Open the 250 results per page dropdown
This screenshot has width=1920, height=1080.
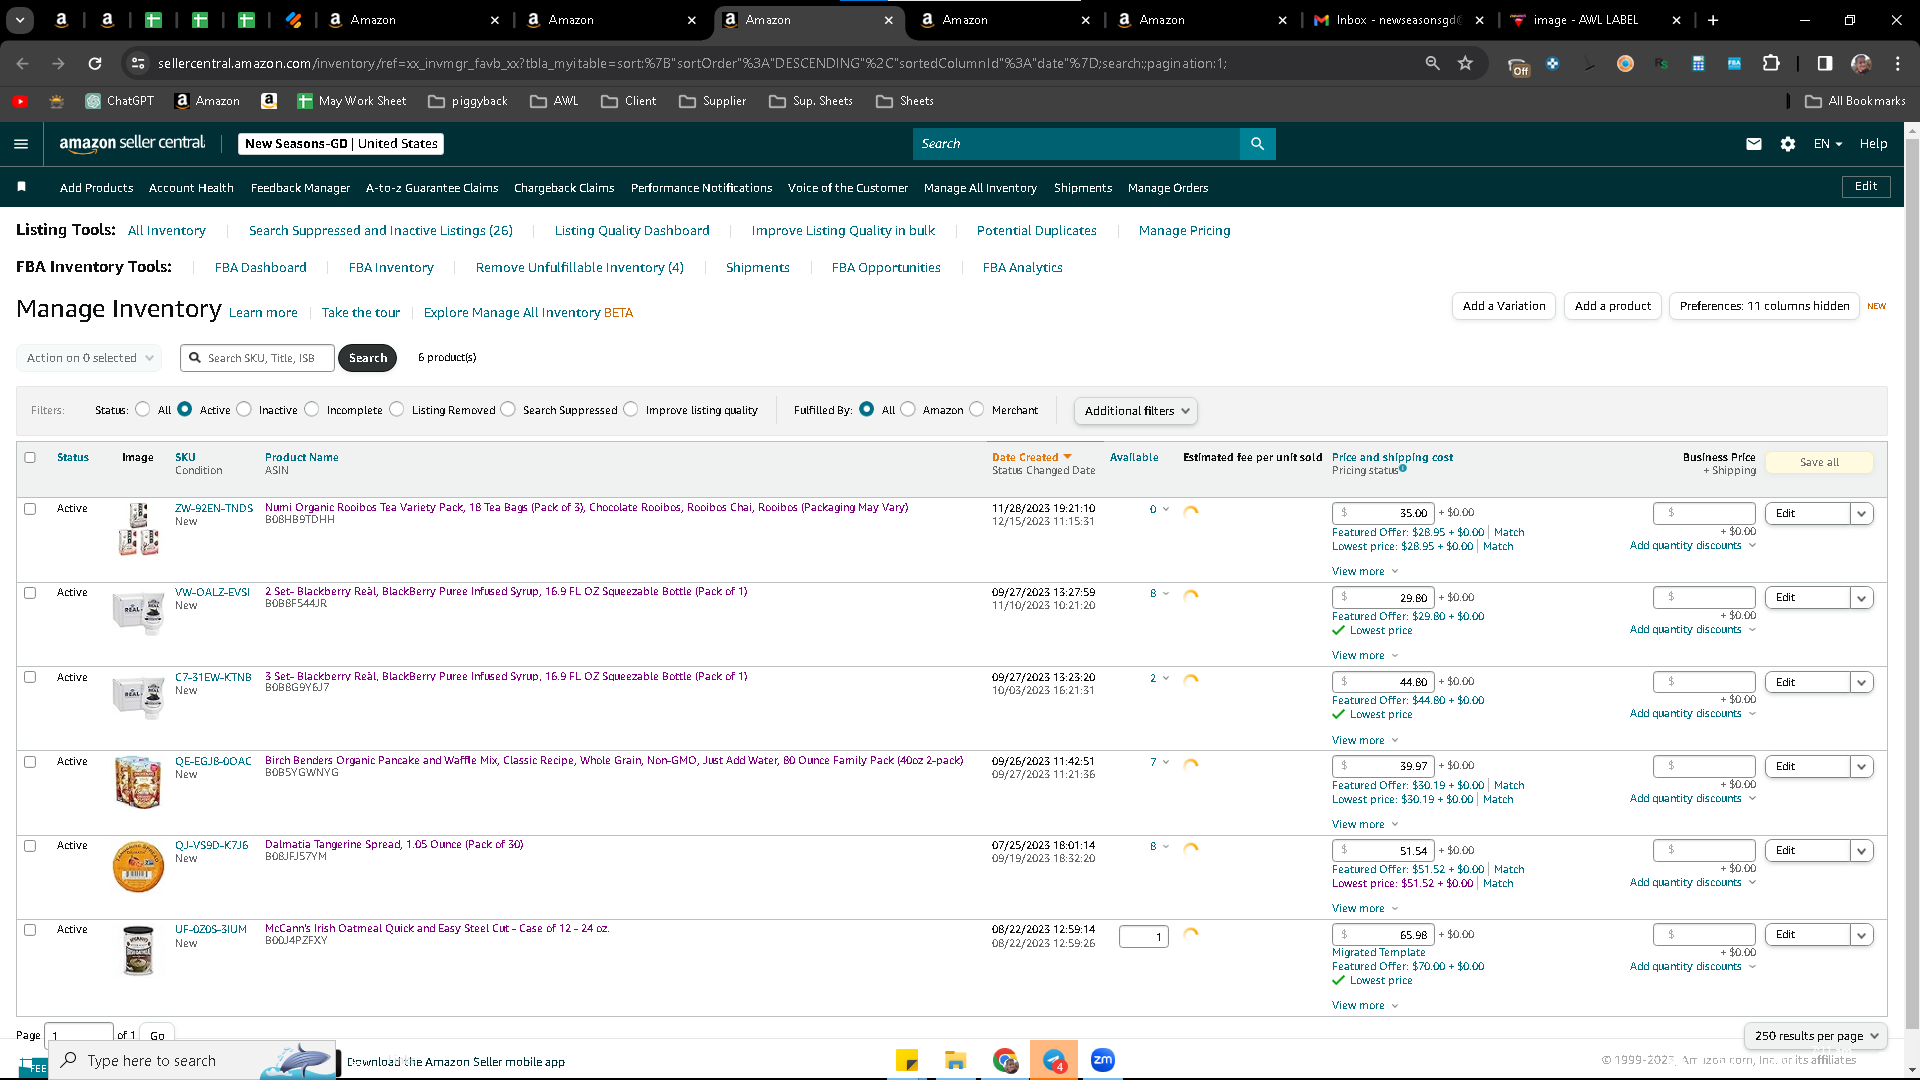tap(1816, 1036)
